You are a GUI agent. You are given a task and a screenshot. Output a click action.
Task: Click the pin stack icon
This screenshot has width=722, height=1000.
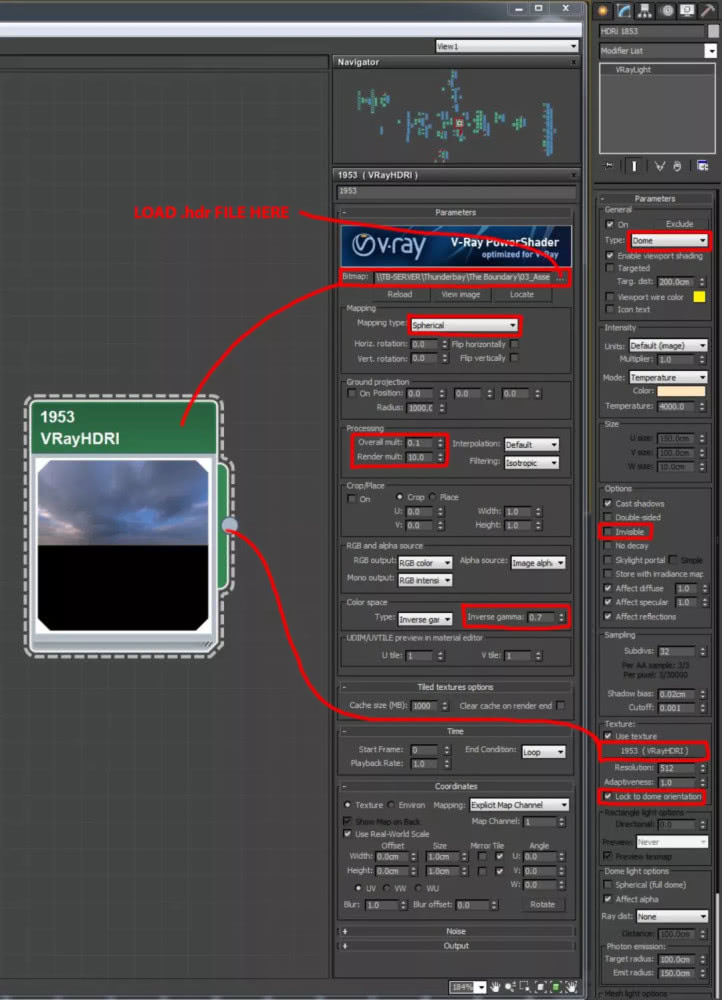[x=609, y=166]
